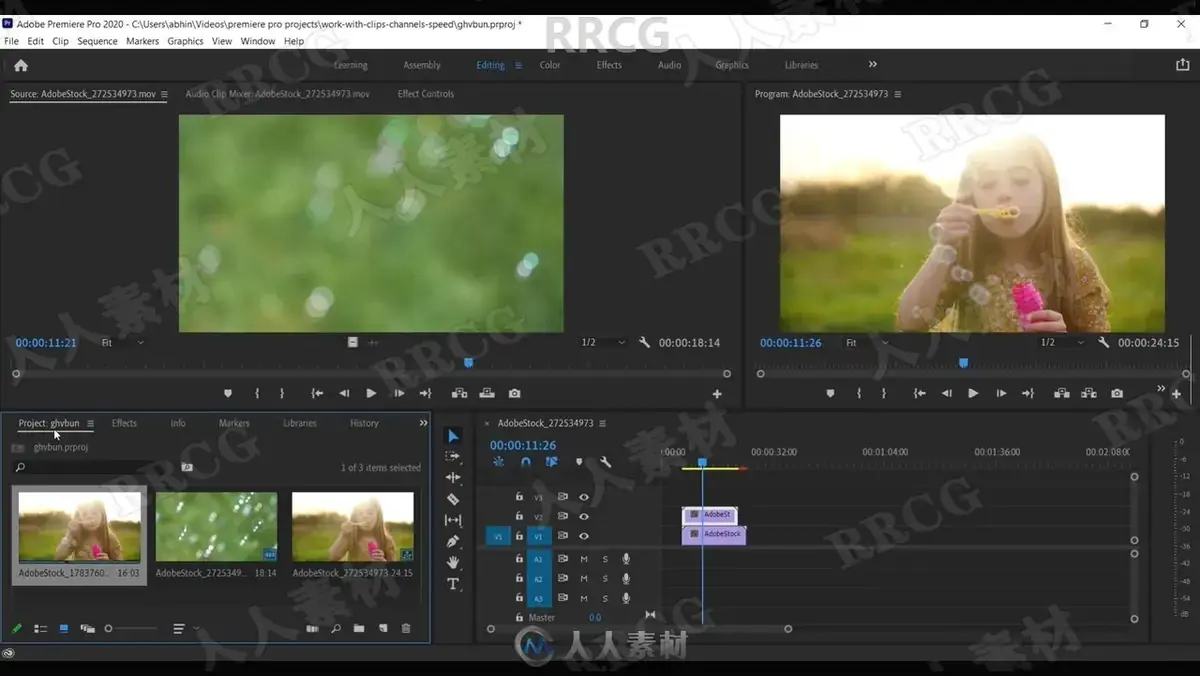Switch to Color workspace tab
This screenshot has width=1200, height=676.
(x=550, y=65)
